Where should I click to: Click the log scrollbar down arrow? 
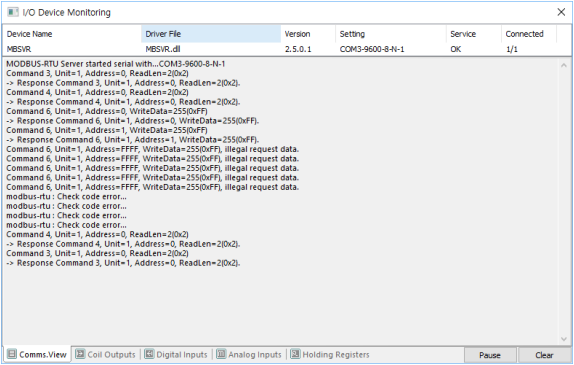point(564,339)
